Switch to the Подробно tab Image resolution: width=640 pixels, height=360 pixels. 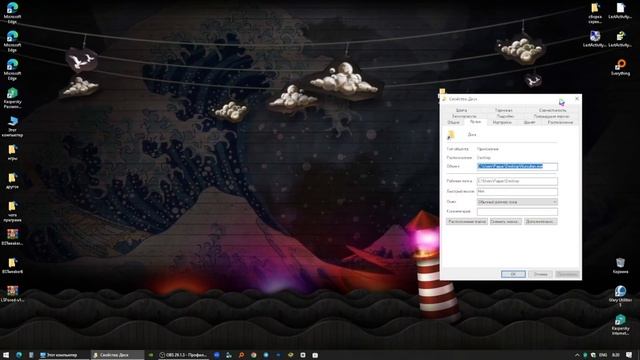point(505,116)
